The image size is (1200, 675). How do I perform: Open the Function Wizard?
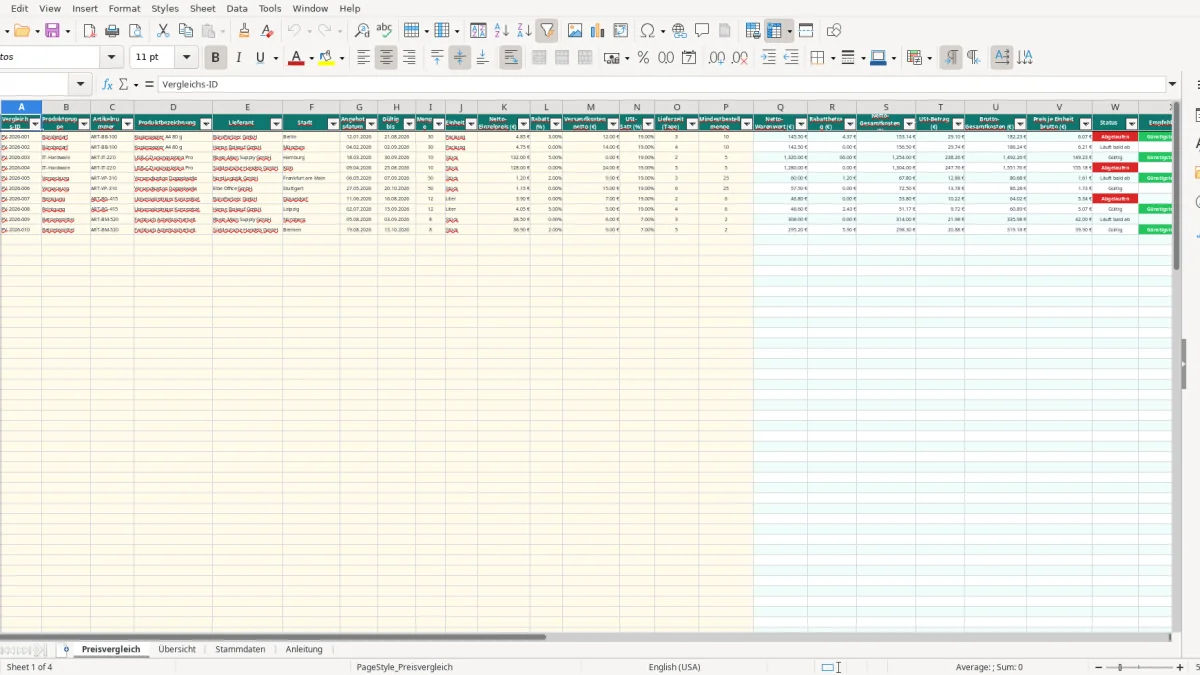click(x=108, y=85)
